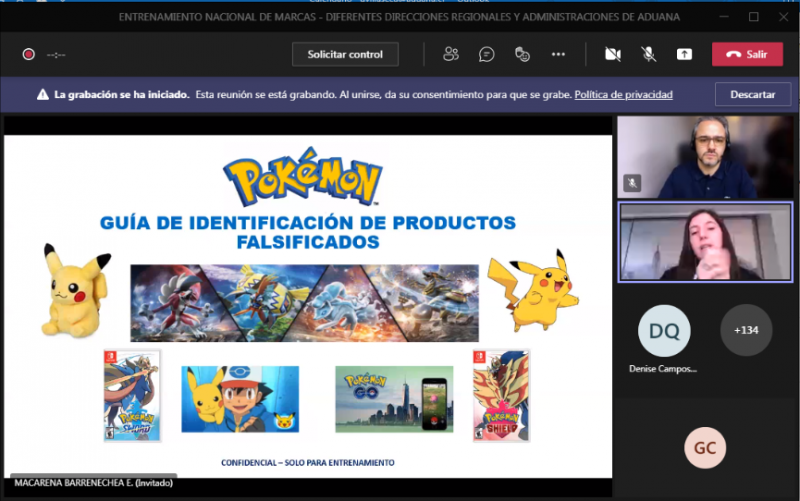The image size is (800, 501).
Task: Leave the meeting with Salir
Action: point(747,54)
